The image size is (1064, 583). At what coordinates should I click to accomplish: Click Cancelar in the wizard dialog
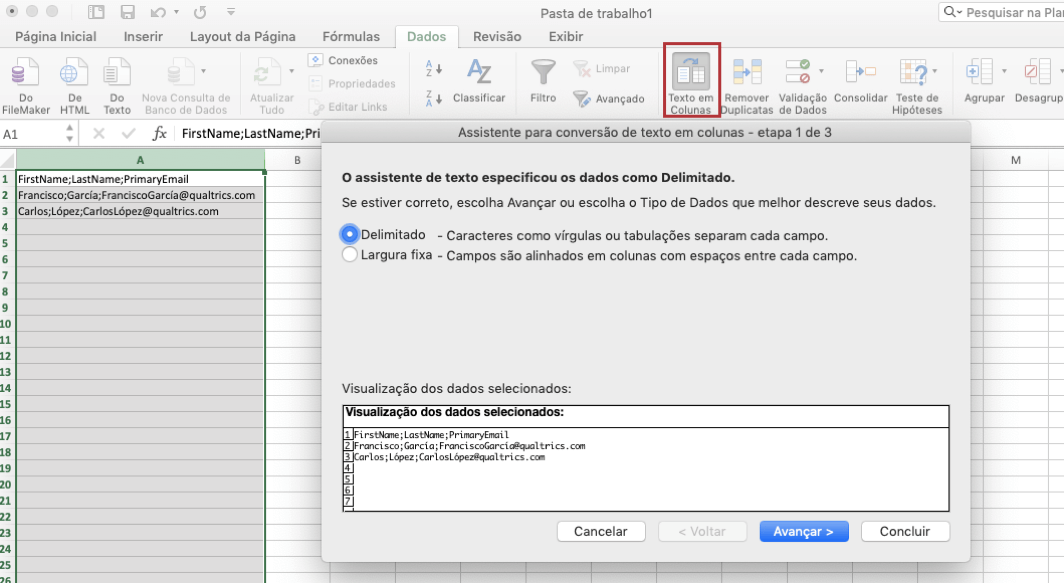click(x=601, y=531)
